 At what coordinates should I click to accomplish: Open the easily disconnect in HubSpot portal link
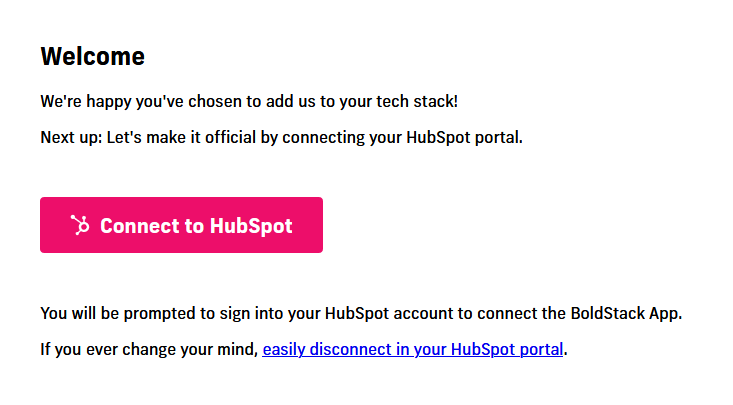coord(413,350)
